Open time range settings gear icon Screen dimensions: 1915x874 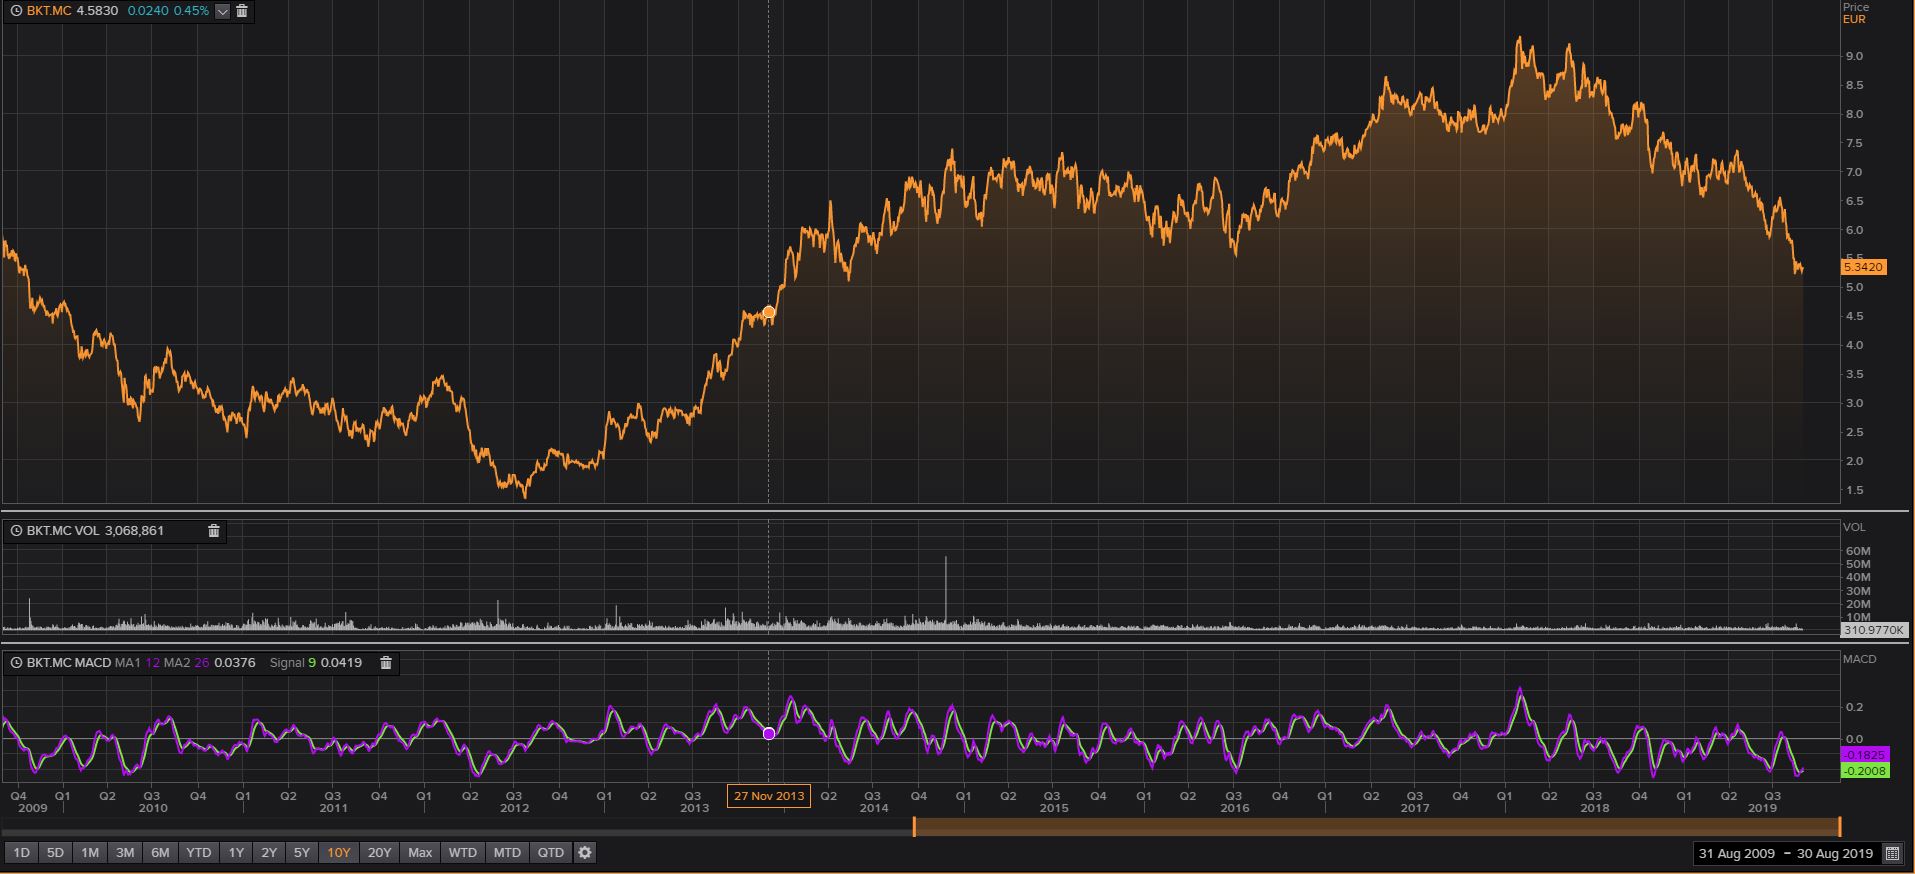click(585, 853)
